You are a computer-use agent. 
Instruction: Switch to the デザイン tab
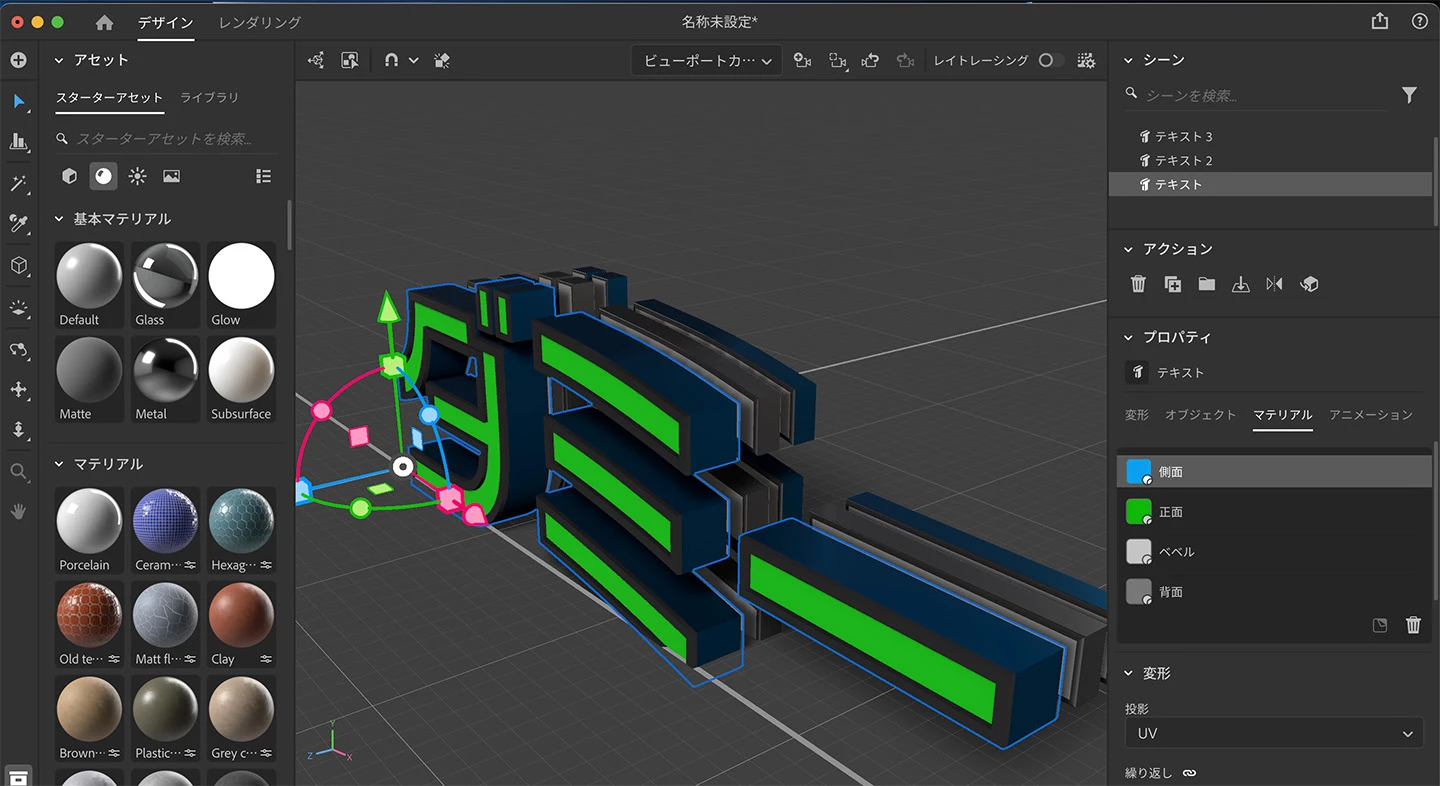tap(165, 22)
